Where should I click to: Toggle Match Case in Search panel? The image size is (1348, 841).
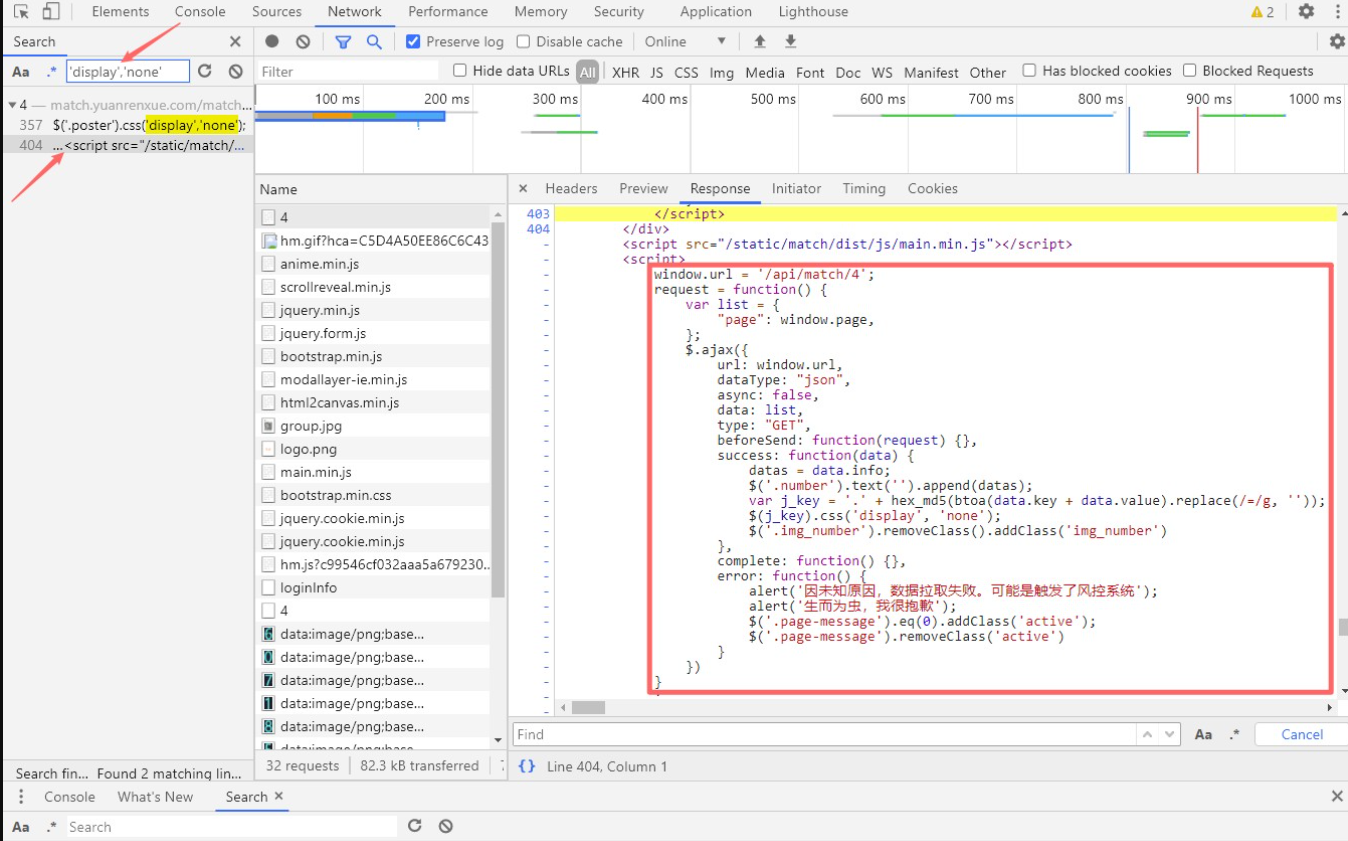[x=21, y=72]
